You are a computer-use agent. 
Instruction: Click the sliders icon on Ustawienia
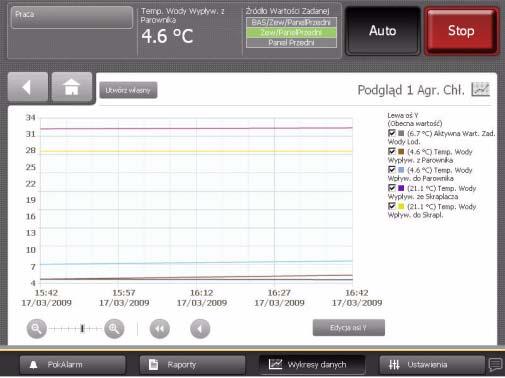coord(394,365)
